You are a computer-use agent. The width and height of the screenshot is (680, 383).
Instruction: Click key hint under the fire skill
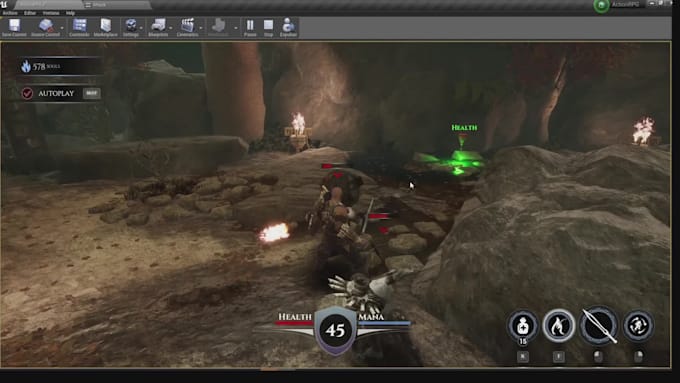tap(559, 357)
